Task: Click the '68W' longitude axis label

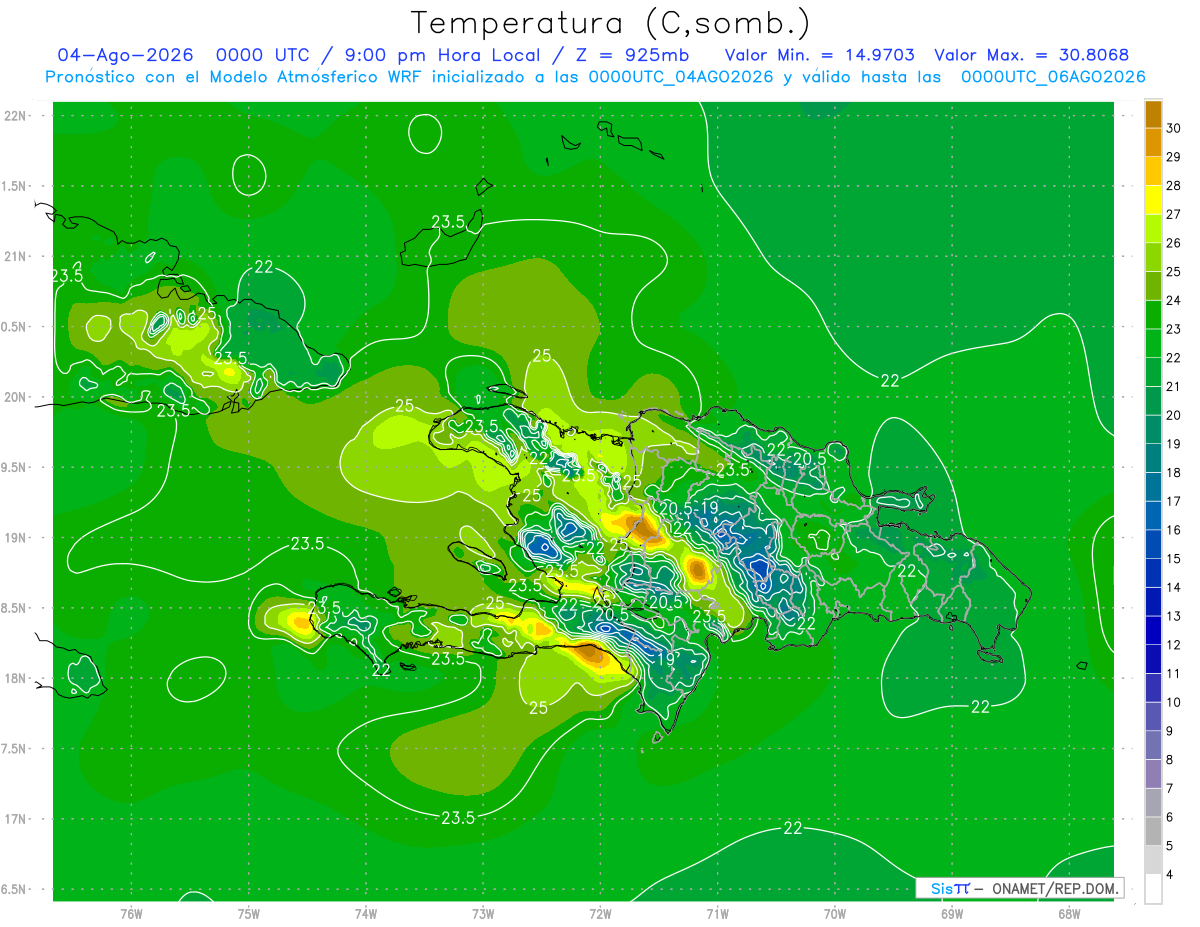Action: coord(1069,914)
